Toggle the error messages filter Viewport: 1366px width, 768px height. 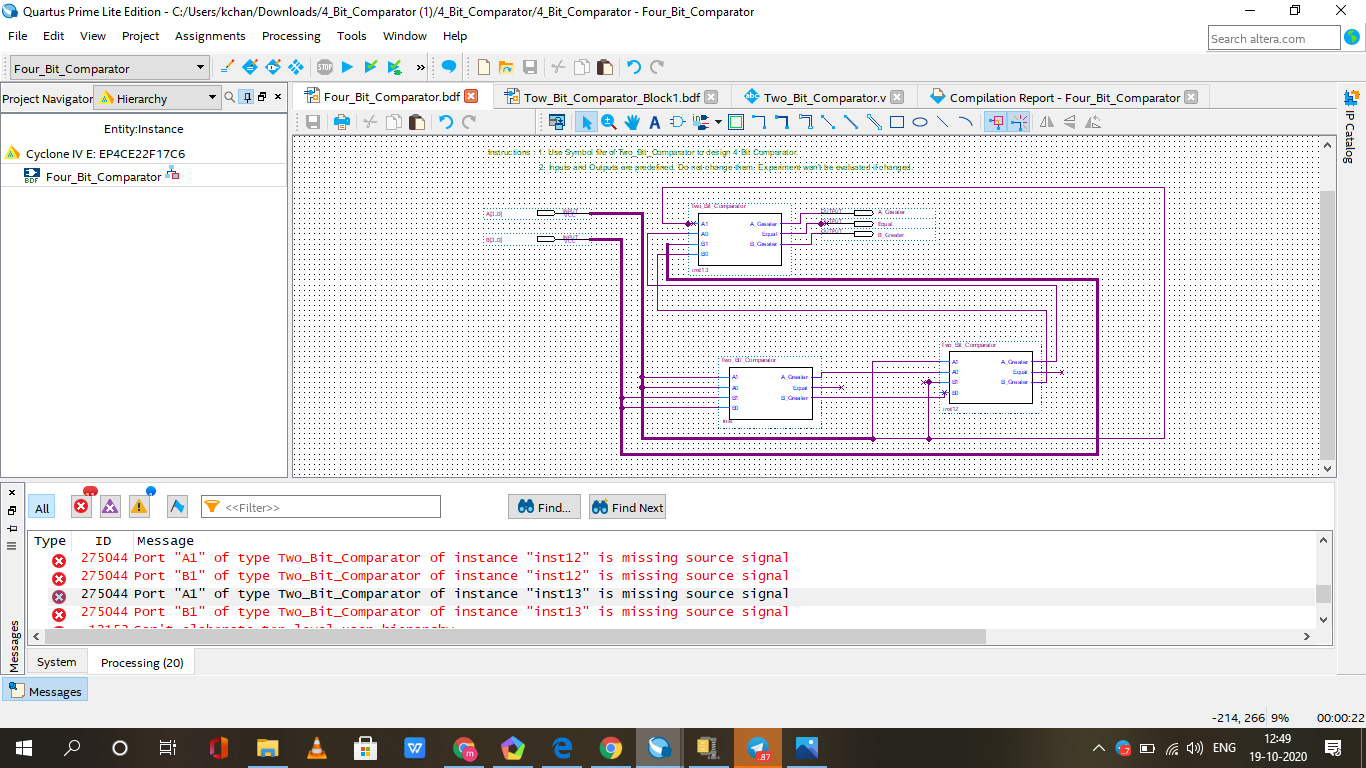81,507
